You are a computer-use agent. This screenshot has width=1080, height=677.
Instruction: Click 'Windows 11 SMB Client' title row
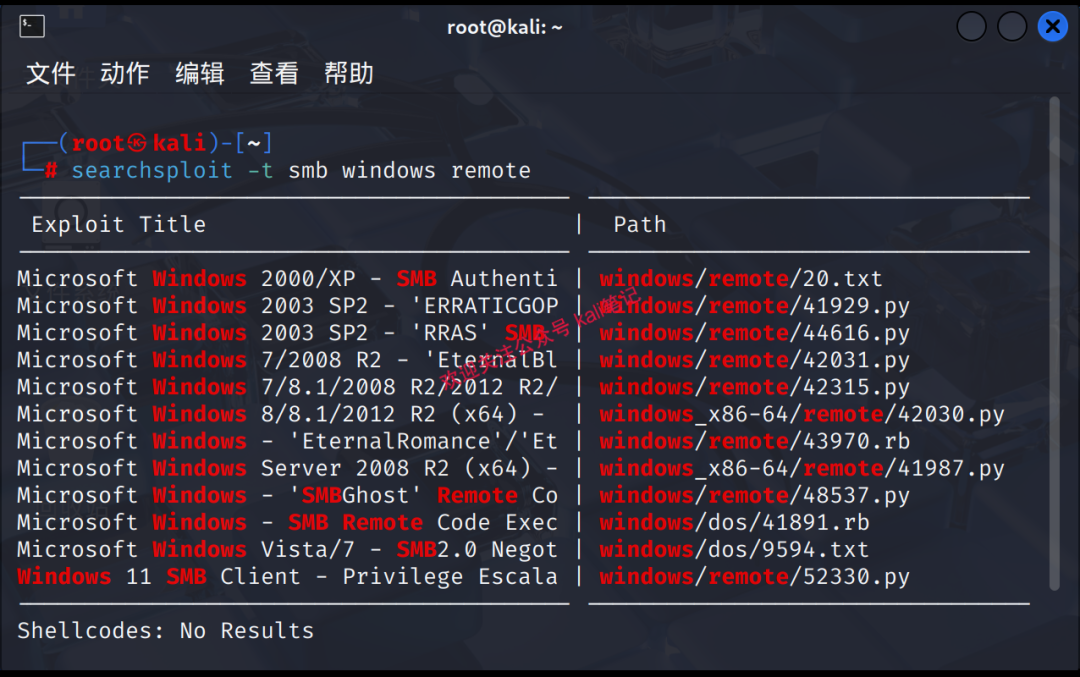(x=287, y=576)
